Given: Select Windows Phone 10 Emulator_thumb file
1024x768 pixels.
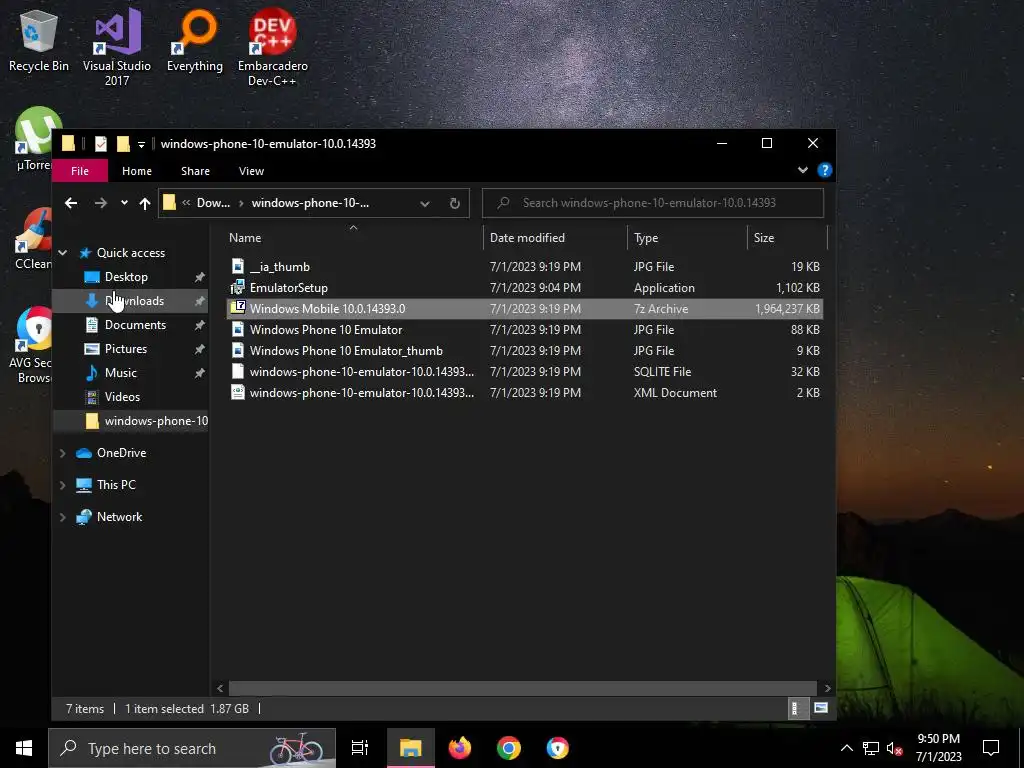Looking at the screenshot, I should click(524, 351).
